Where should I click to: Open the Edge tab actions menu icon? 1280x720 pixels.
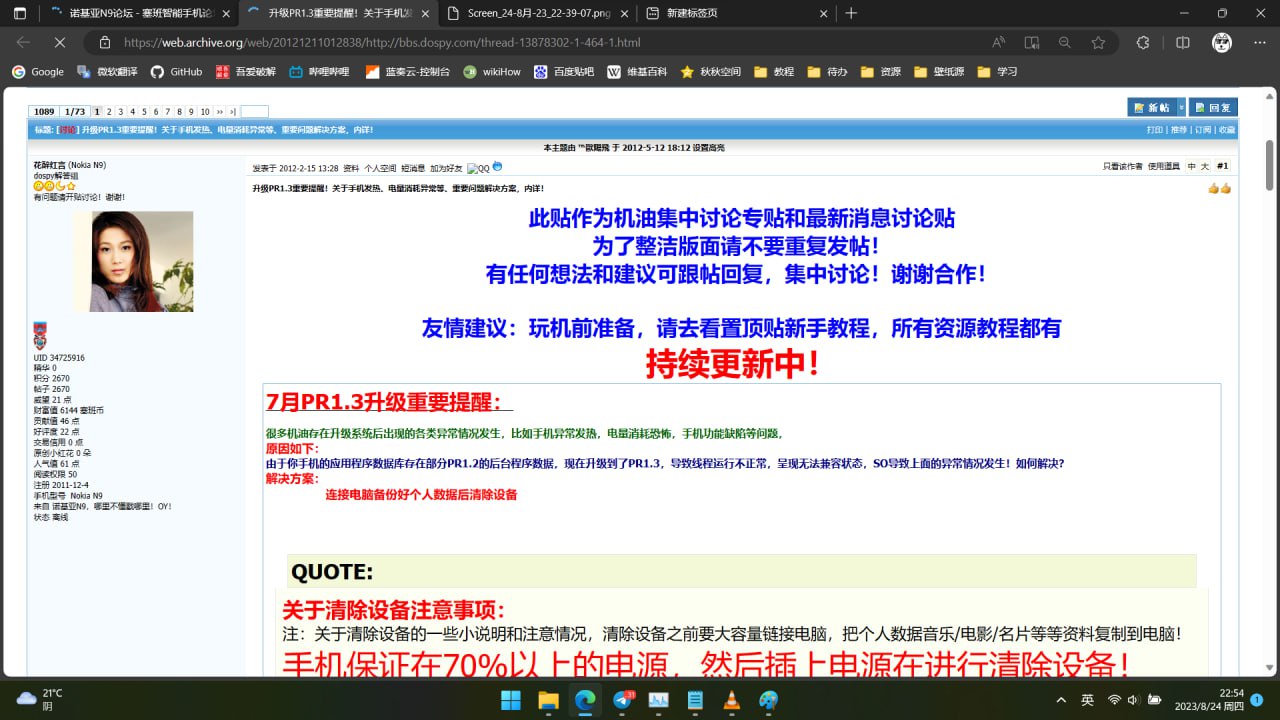point(20,13)
